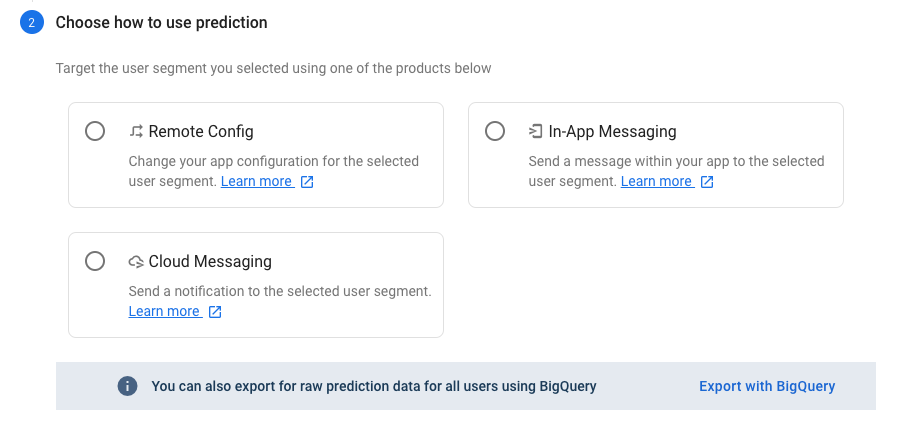This screenshot has height=434, width=899.
Task: Open external link icon under Remote Config
Action: click(307, 182)
